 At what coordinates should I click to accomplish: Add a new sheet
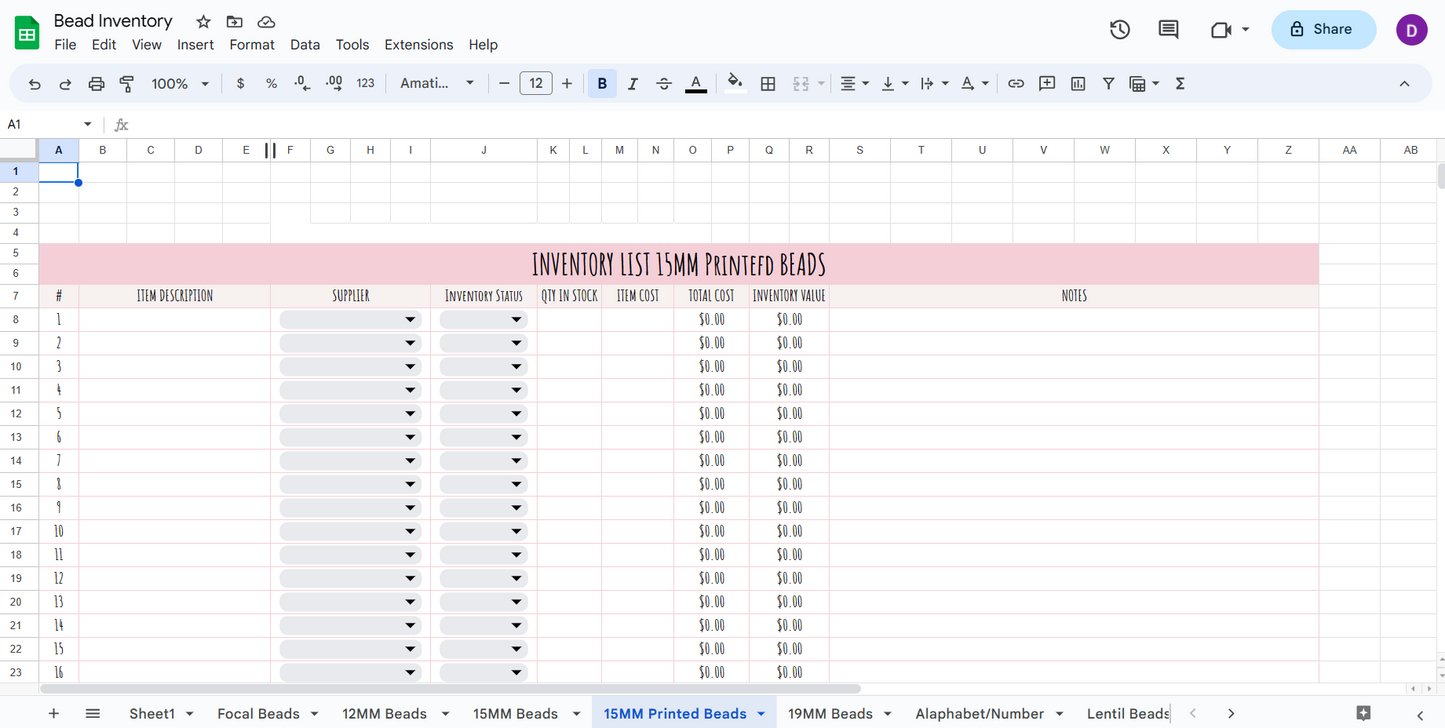[54, 713]
